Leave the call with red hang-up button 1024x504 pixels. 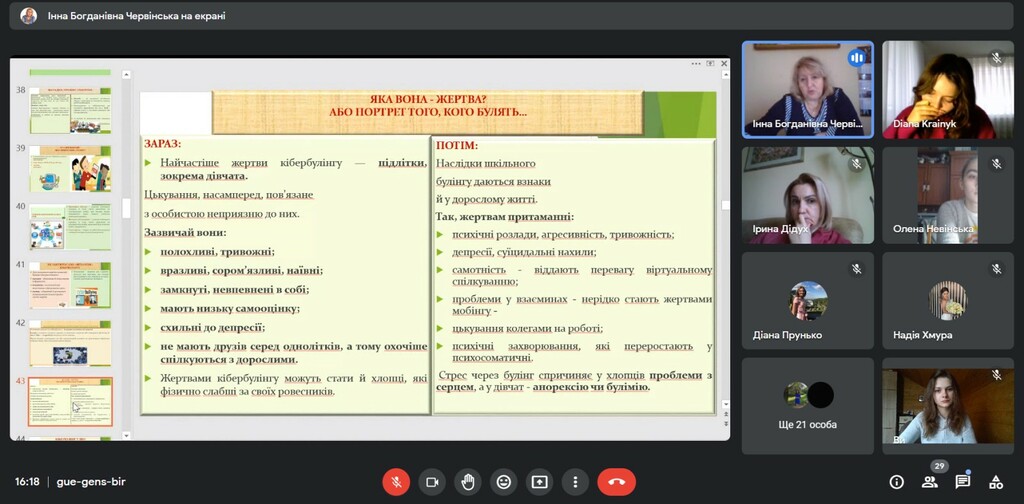pos(616,482)
